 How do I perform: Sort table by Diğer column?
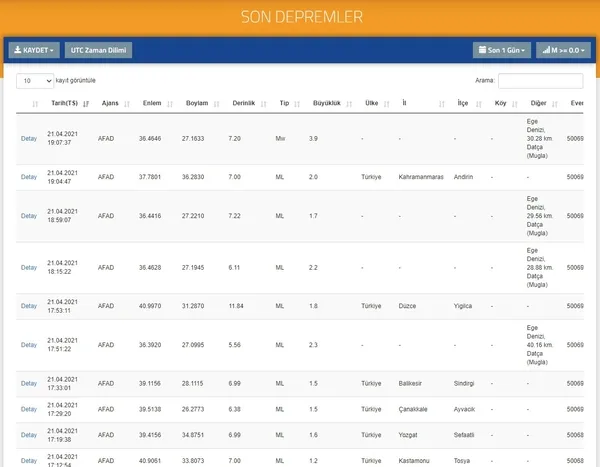(x=554, y=104)
